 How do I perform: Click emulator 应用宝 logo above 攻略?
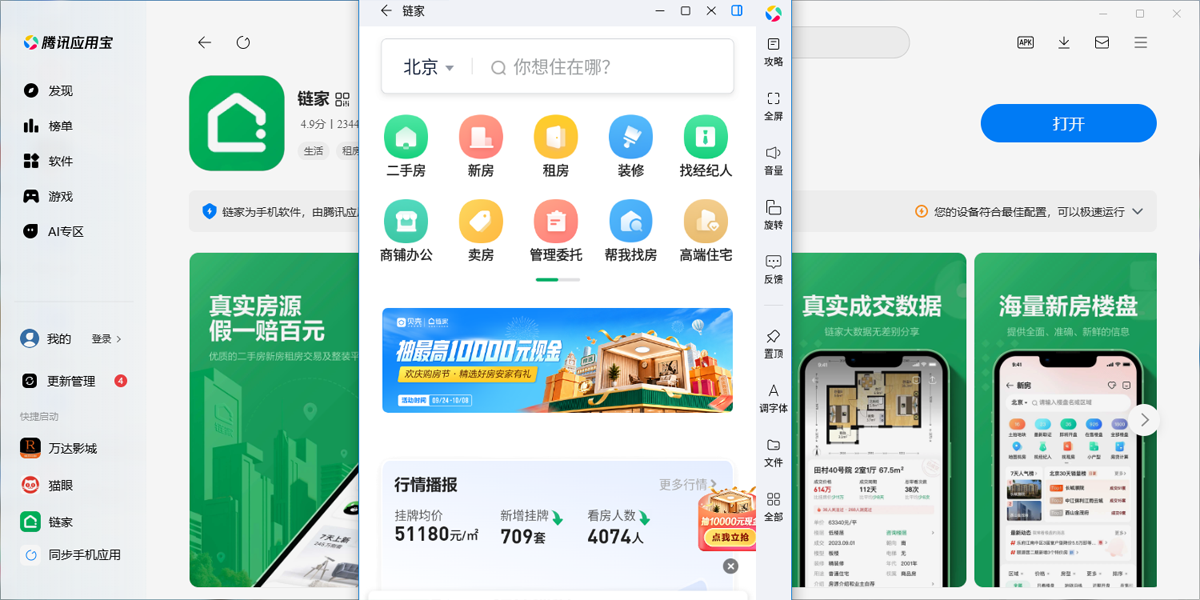[773, 13]
